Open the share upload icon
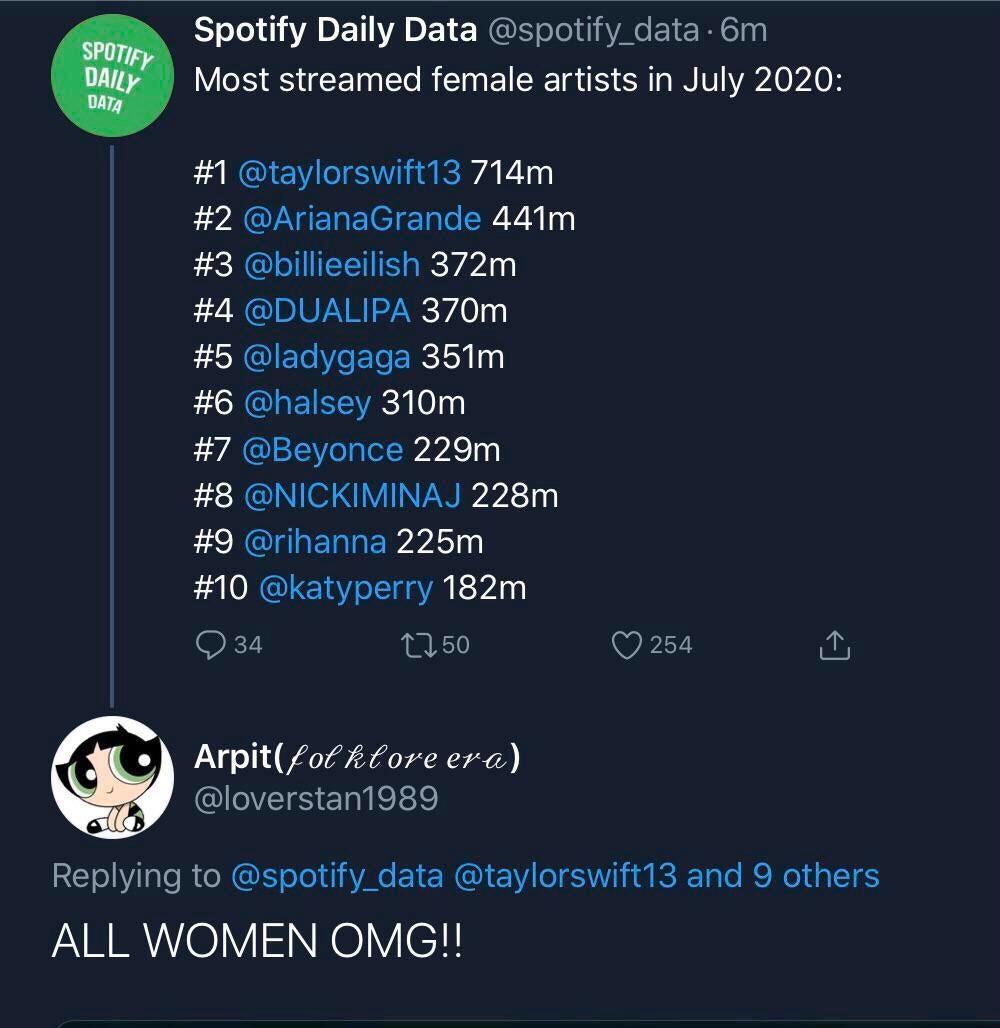 (x=834, y=646)
